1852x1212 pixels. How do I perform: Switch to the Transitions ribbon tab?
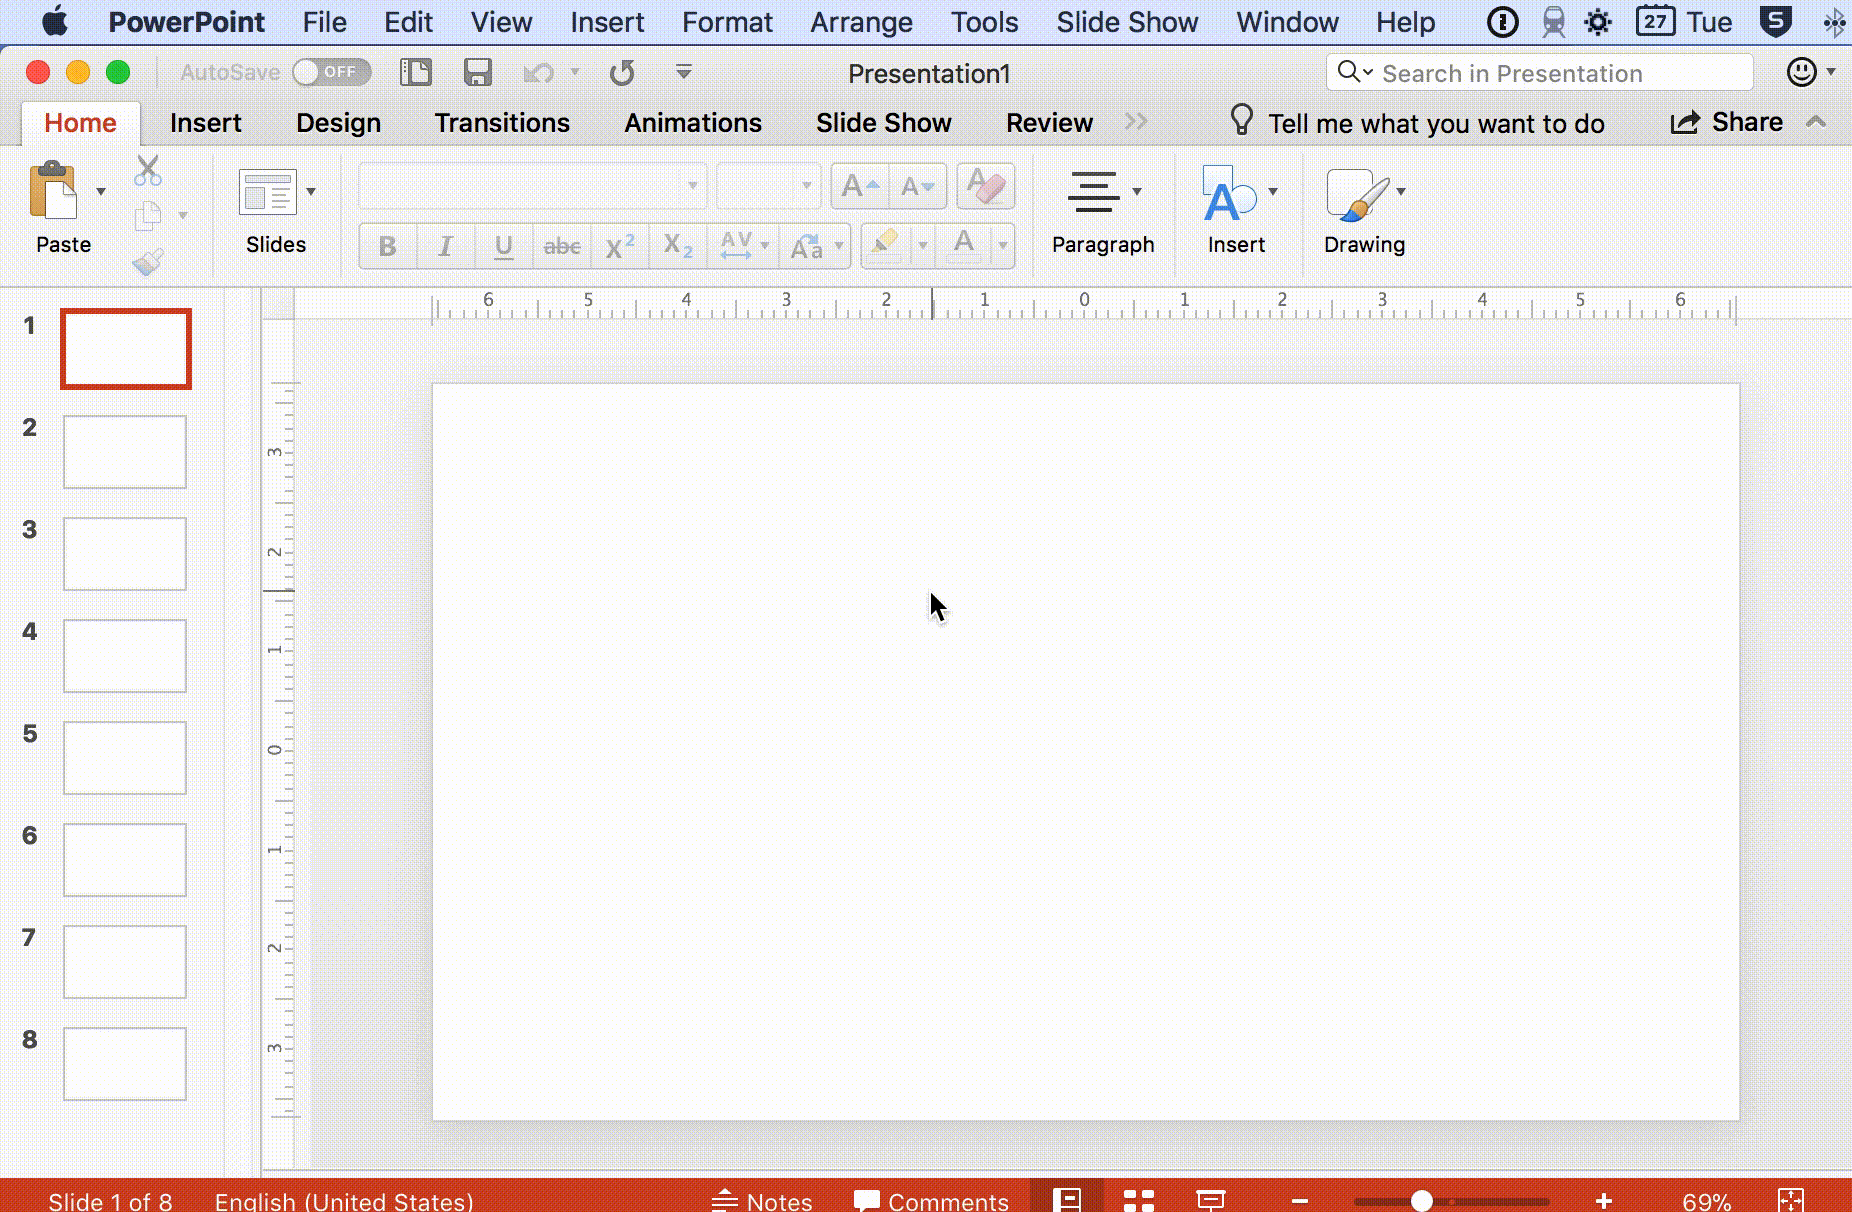point(502,122)
